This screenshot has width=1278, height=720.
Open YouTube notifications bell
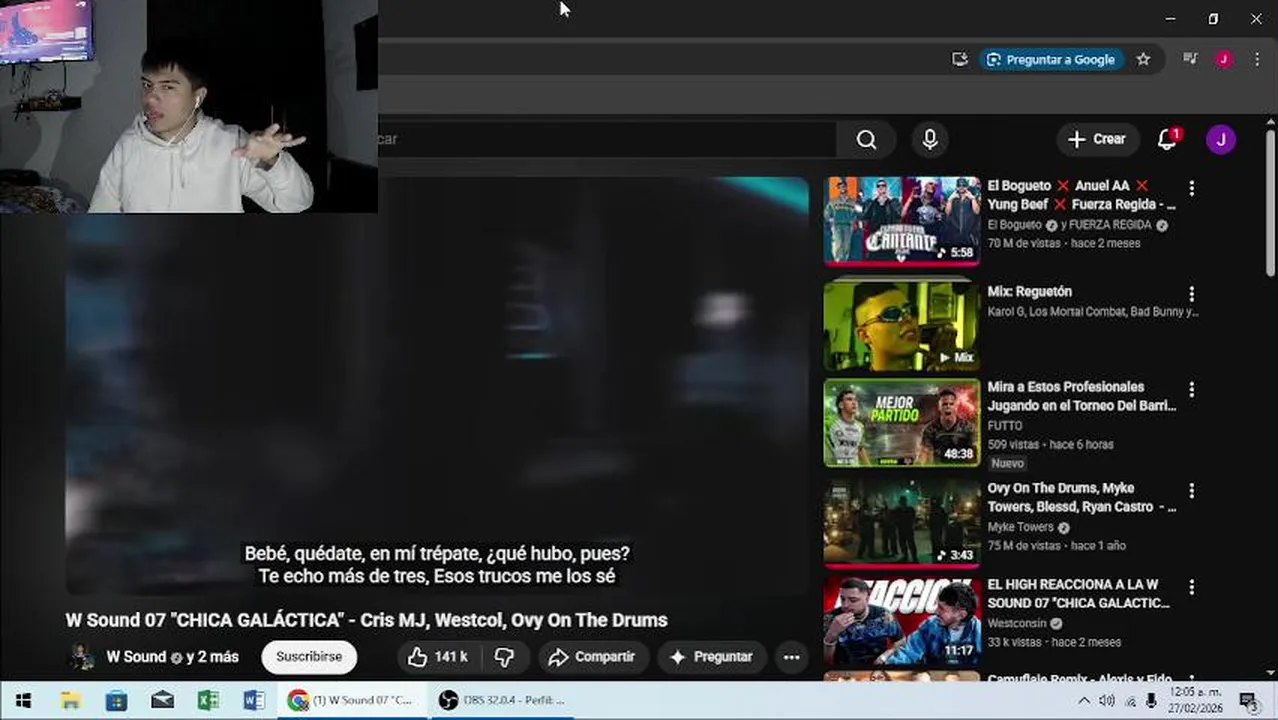click(x=1167, y=139)
